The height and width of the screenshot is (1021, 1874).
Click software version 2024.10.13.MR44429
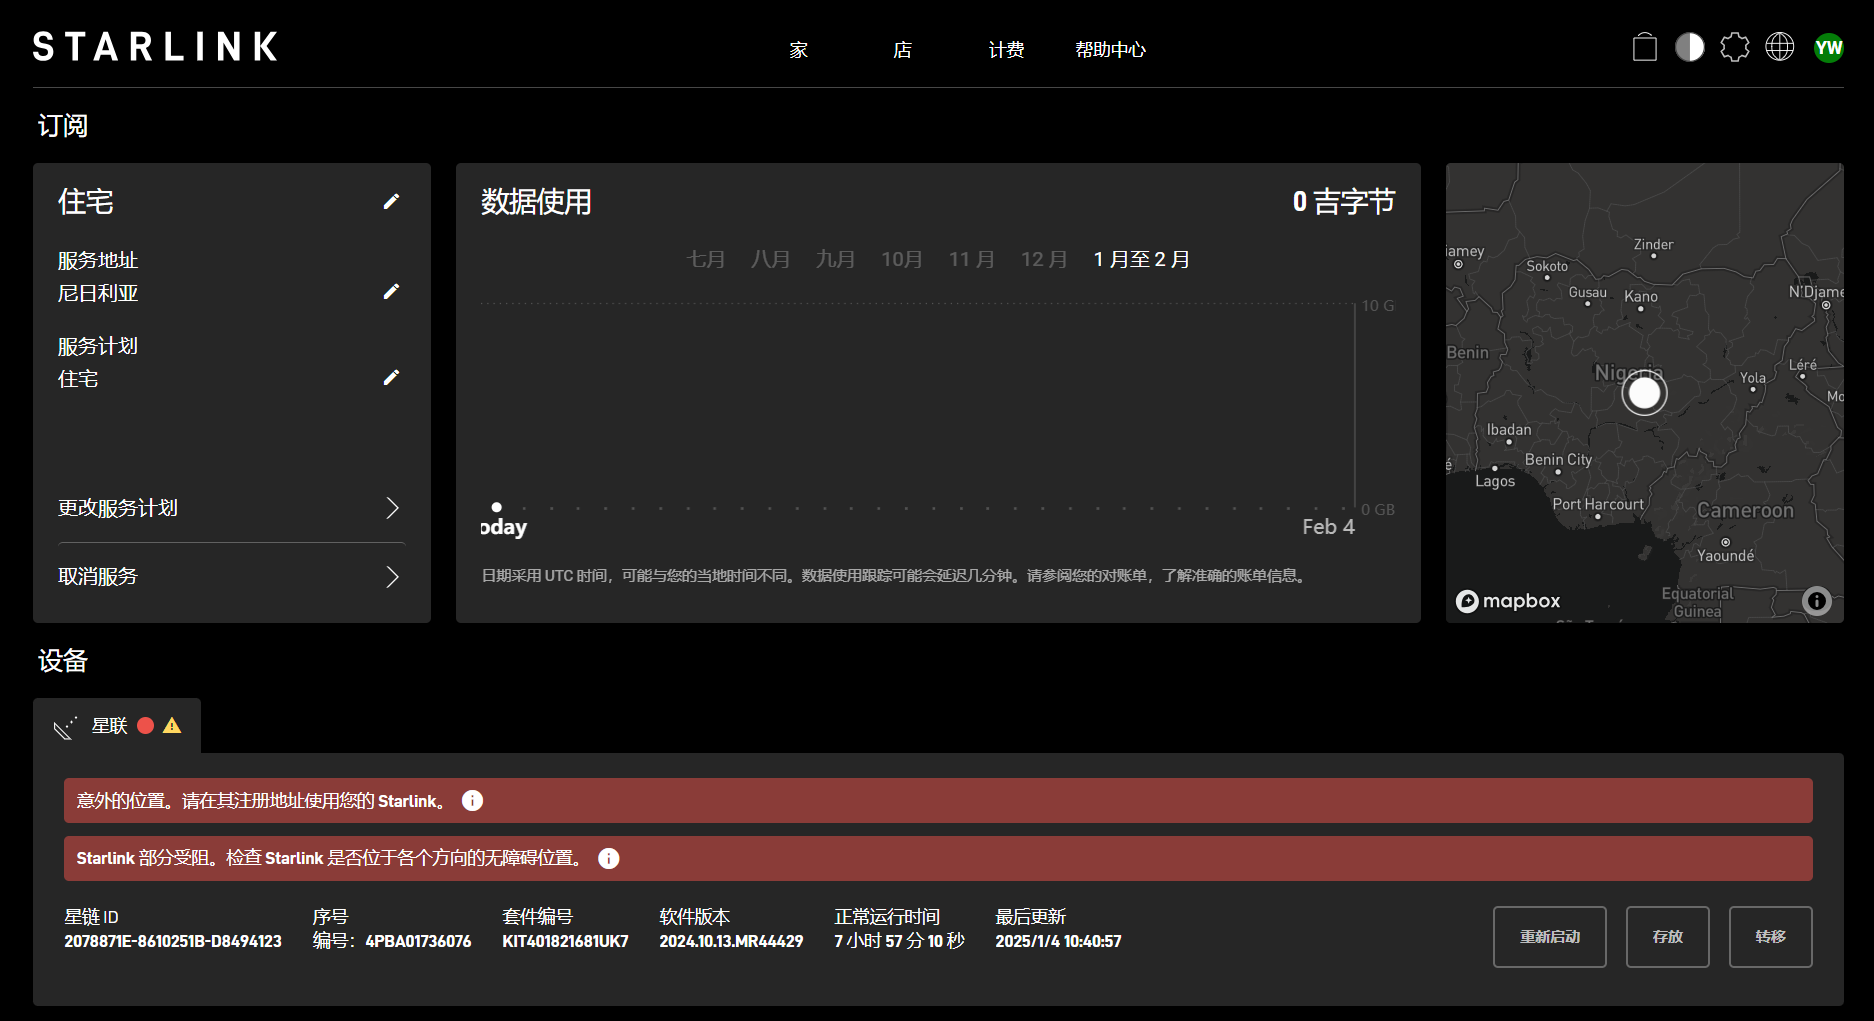click(x=731, y=942)
